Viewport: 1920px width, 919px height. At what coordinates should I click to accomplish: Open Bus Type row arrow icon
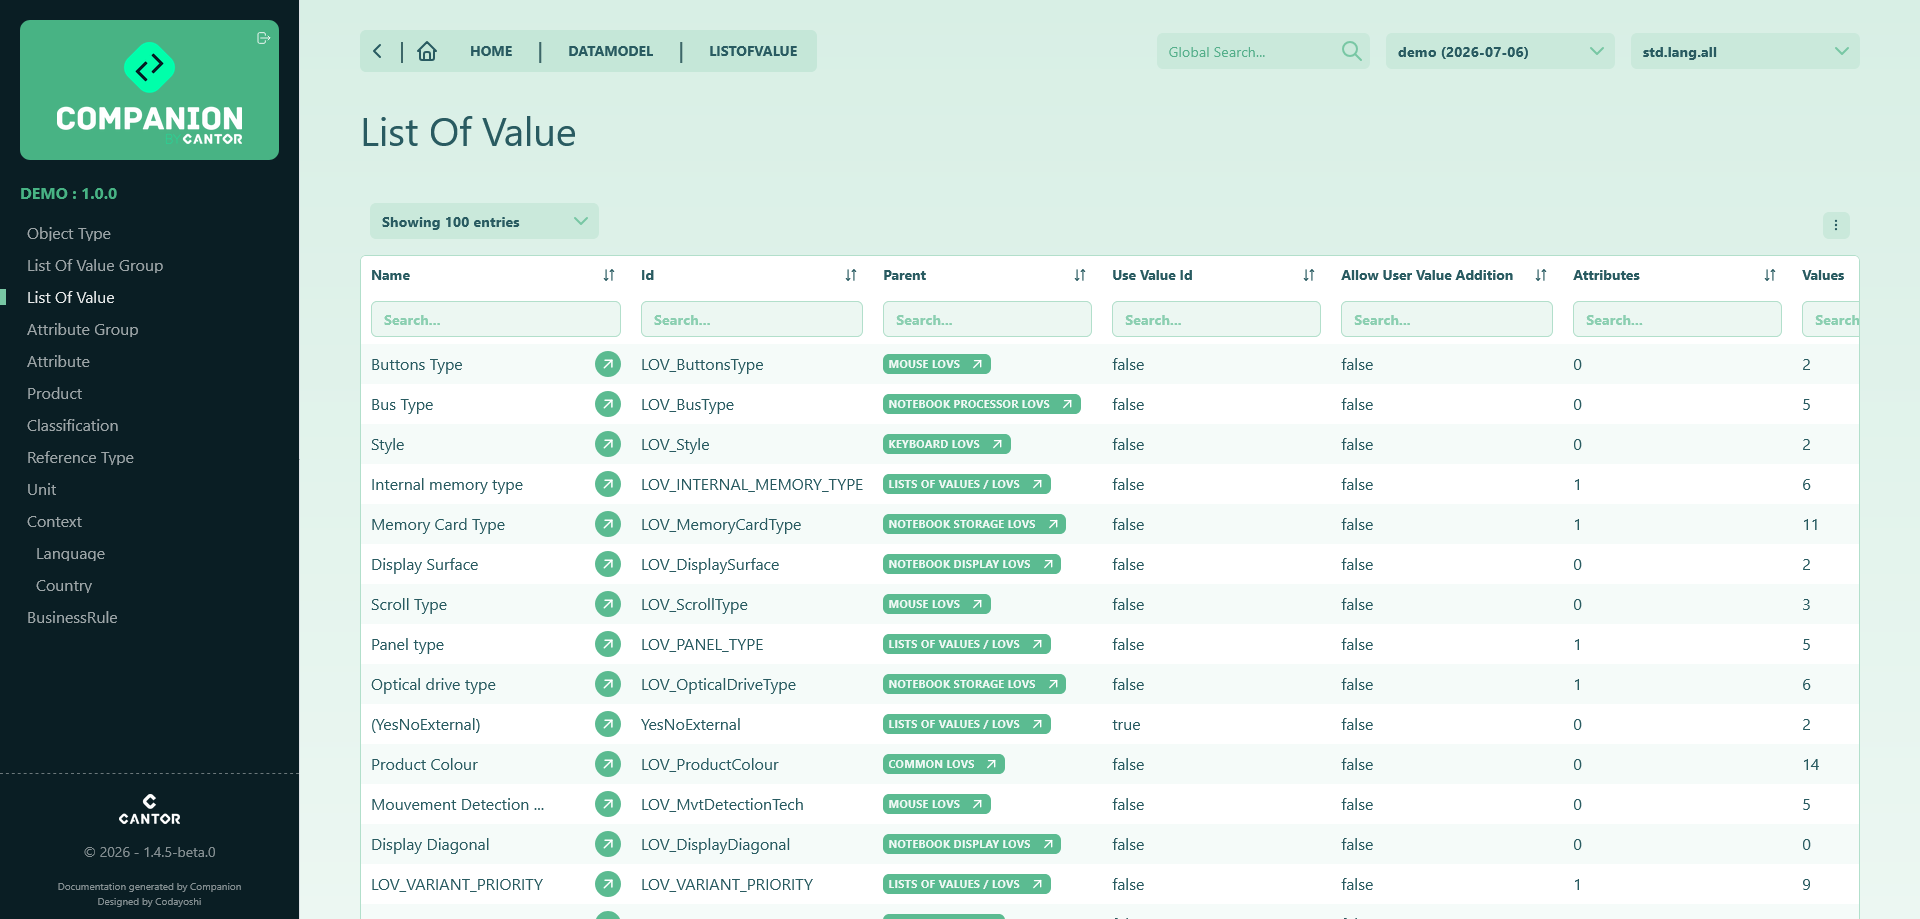click(608, 404)
